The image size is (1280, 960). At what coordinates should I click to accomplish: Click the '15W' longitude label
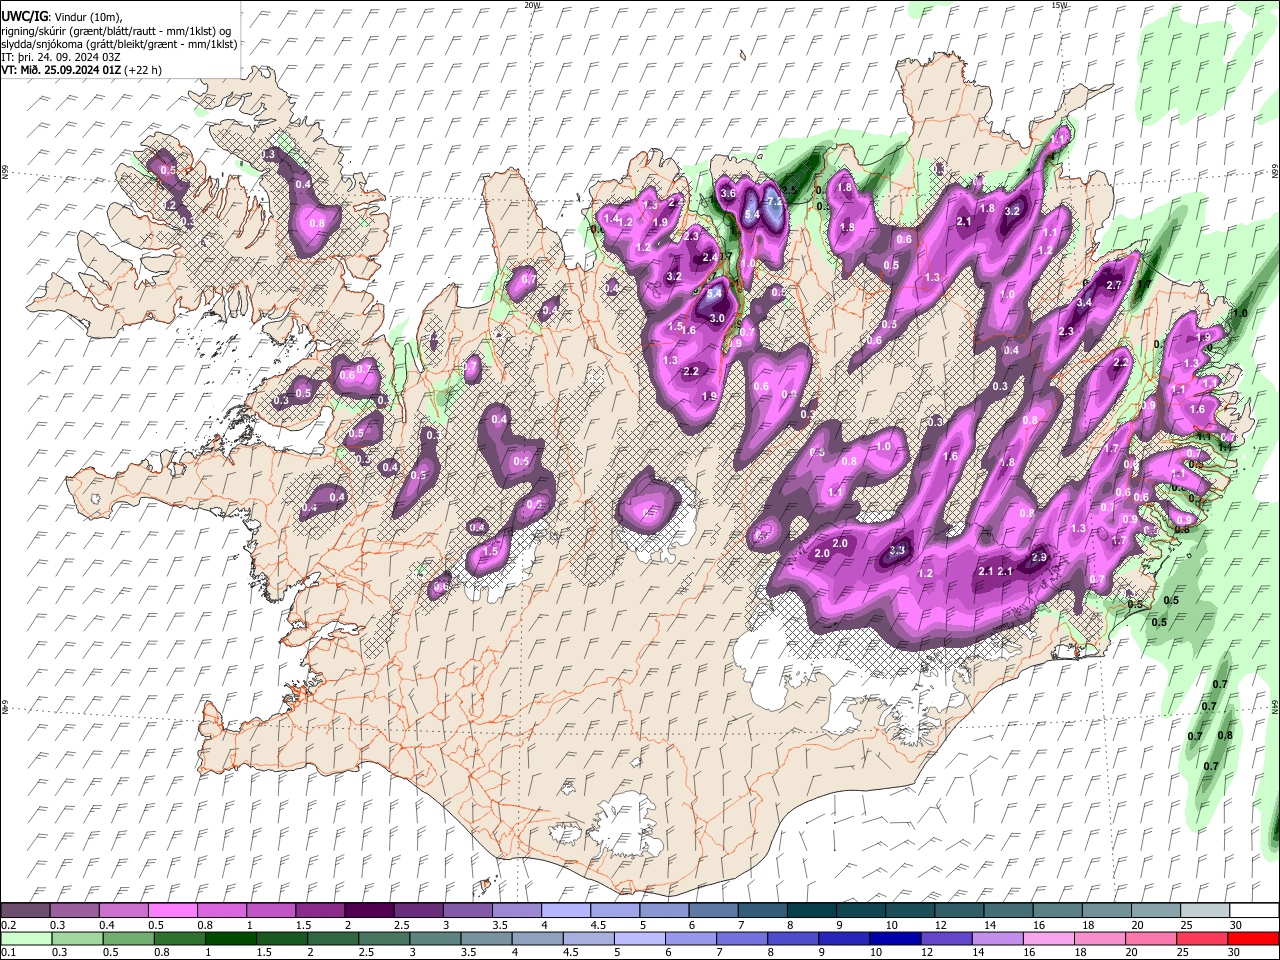(x=1059, y=5)
